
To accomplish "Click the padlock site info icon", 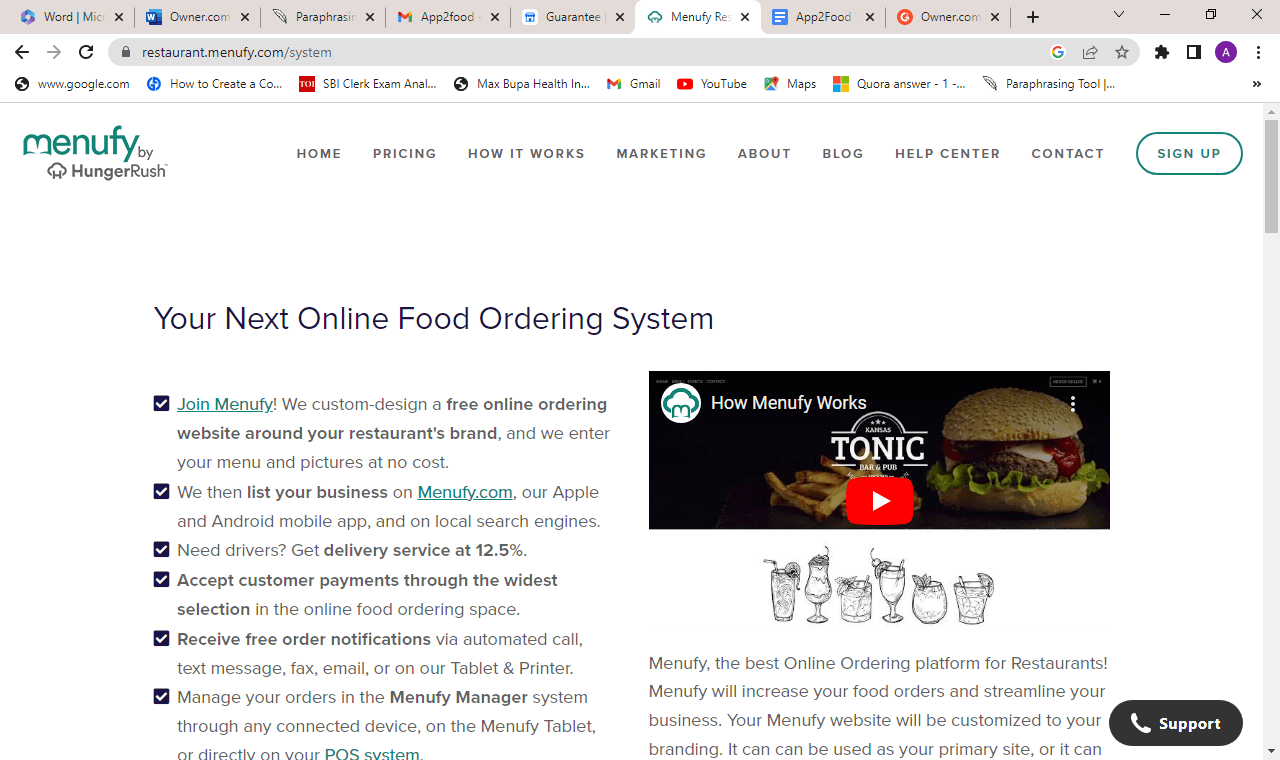I will (125, 52).
